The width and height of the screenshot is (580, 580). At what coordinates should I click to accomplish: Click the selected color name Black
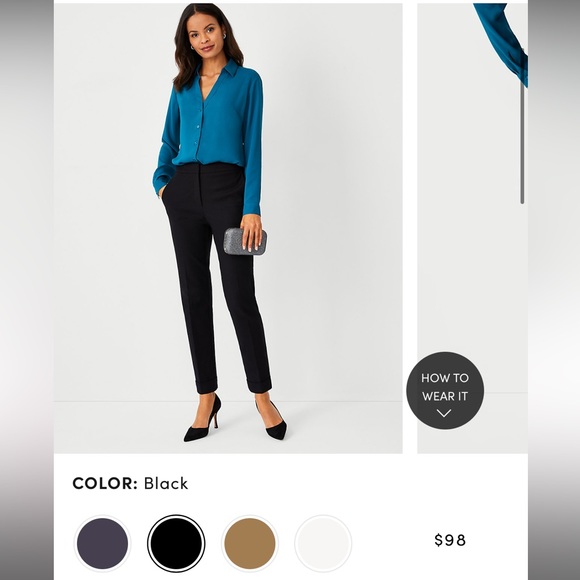[166, 483]
